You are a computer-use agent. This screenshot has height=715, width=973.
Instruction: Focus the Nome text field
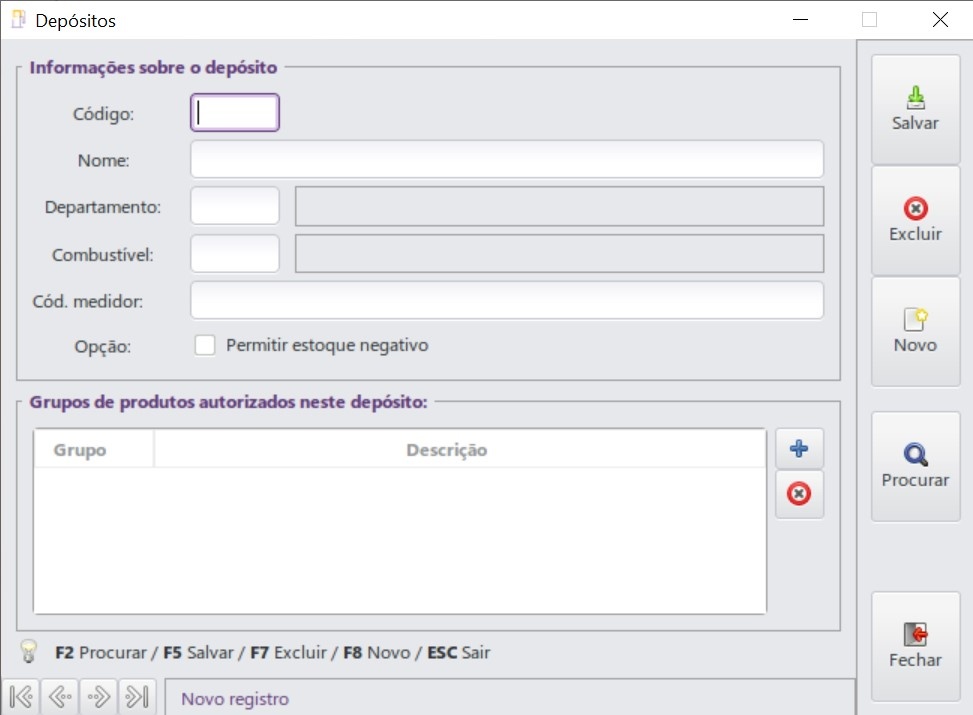coord(507,159)
